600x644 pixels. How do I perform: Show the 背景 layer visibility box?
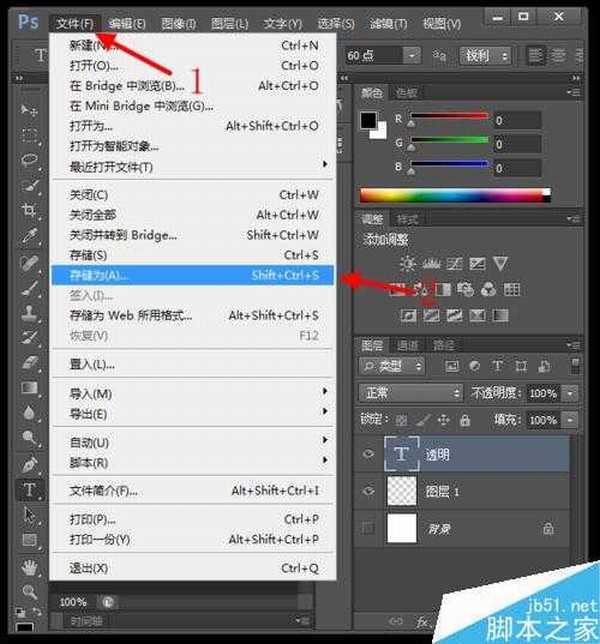click(368, 528)
